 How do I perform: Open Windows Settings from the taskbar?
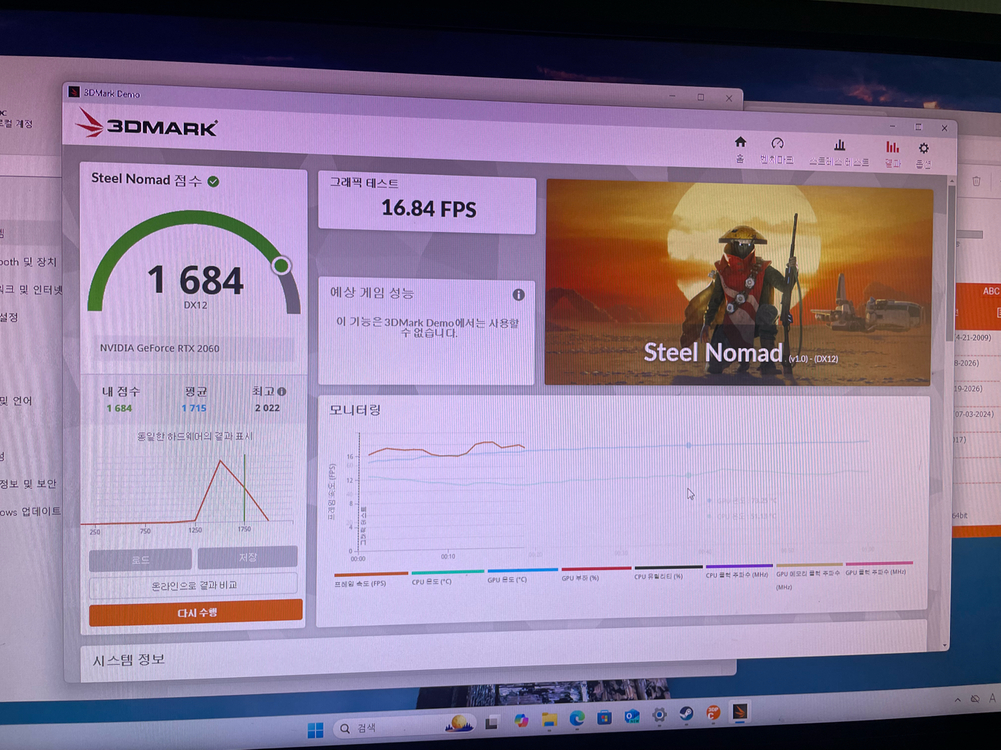[x=659, y=715]
